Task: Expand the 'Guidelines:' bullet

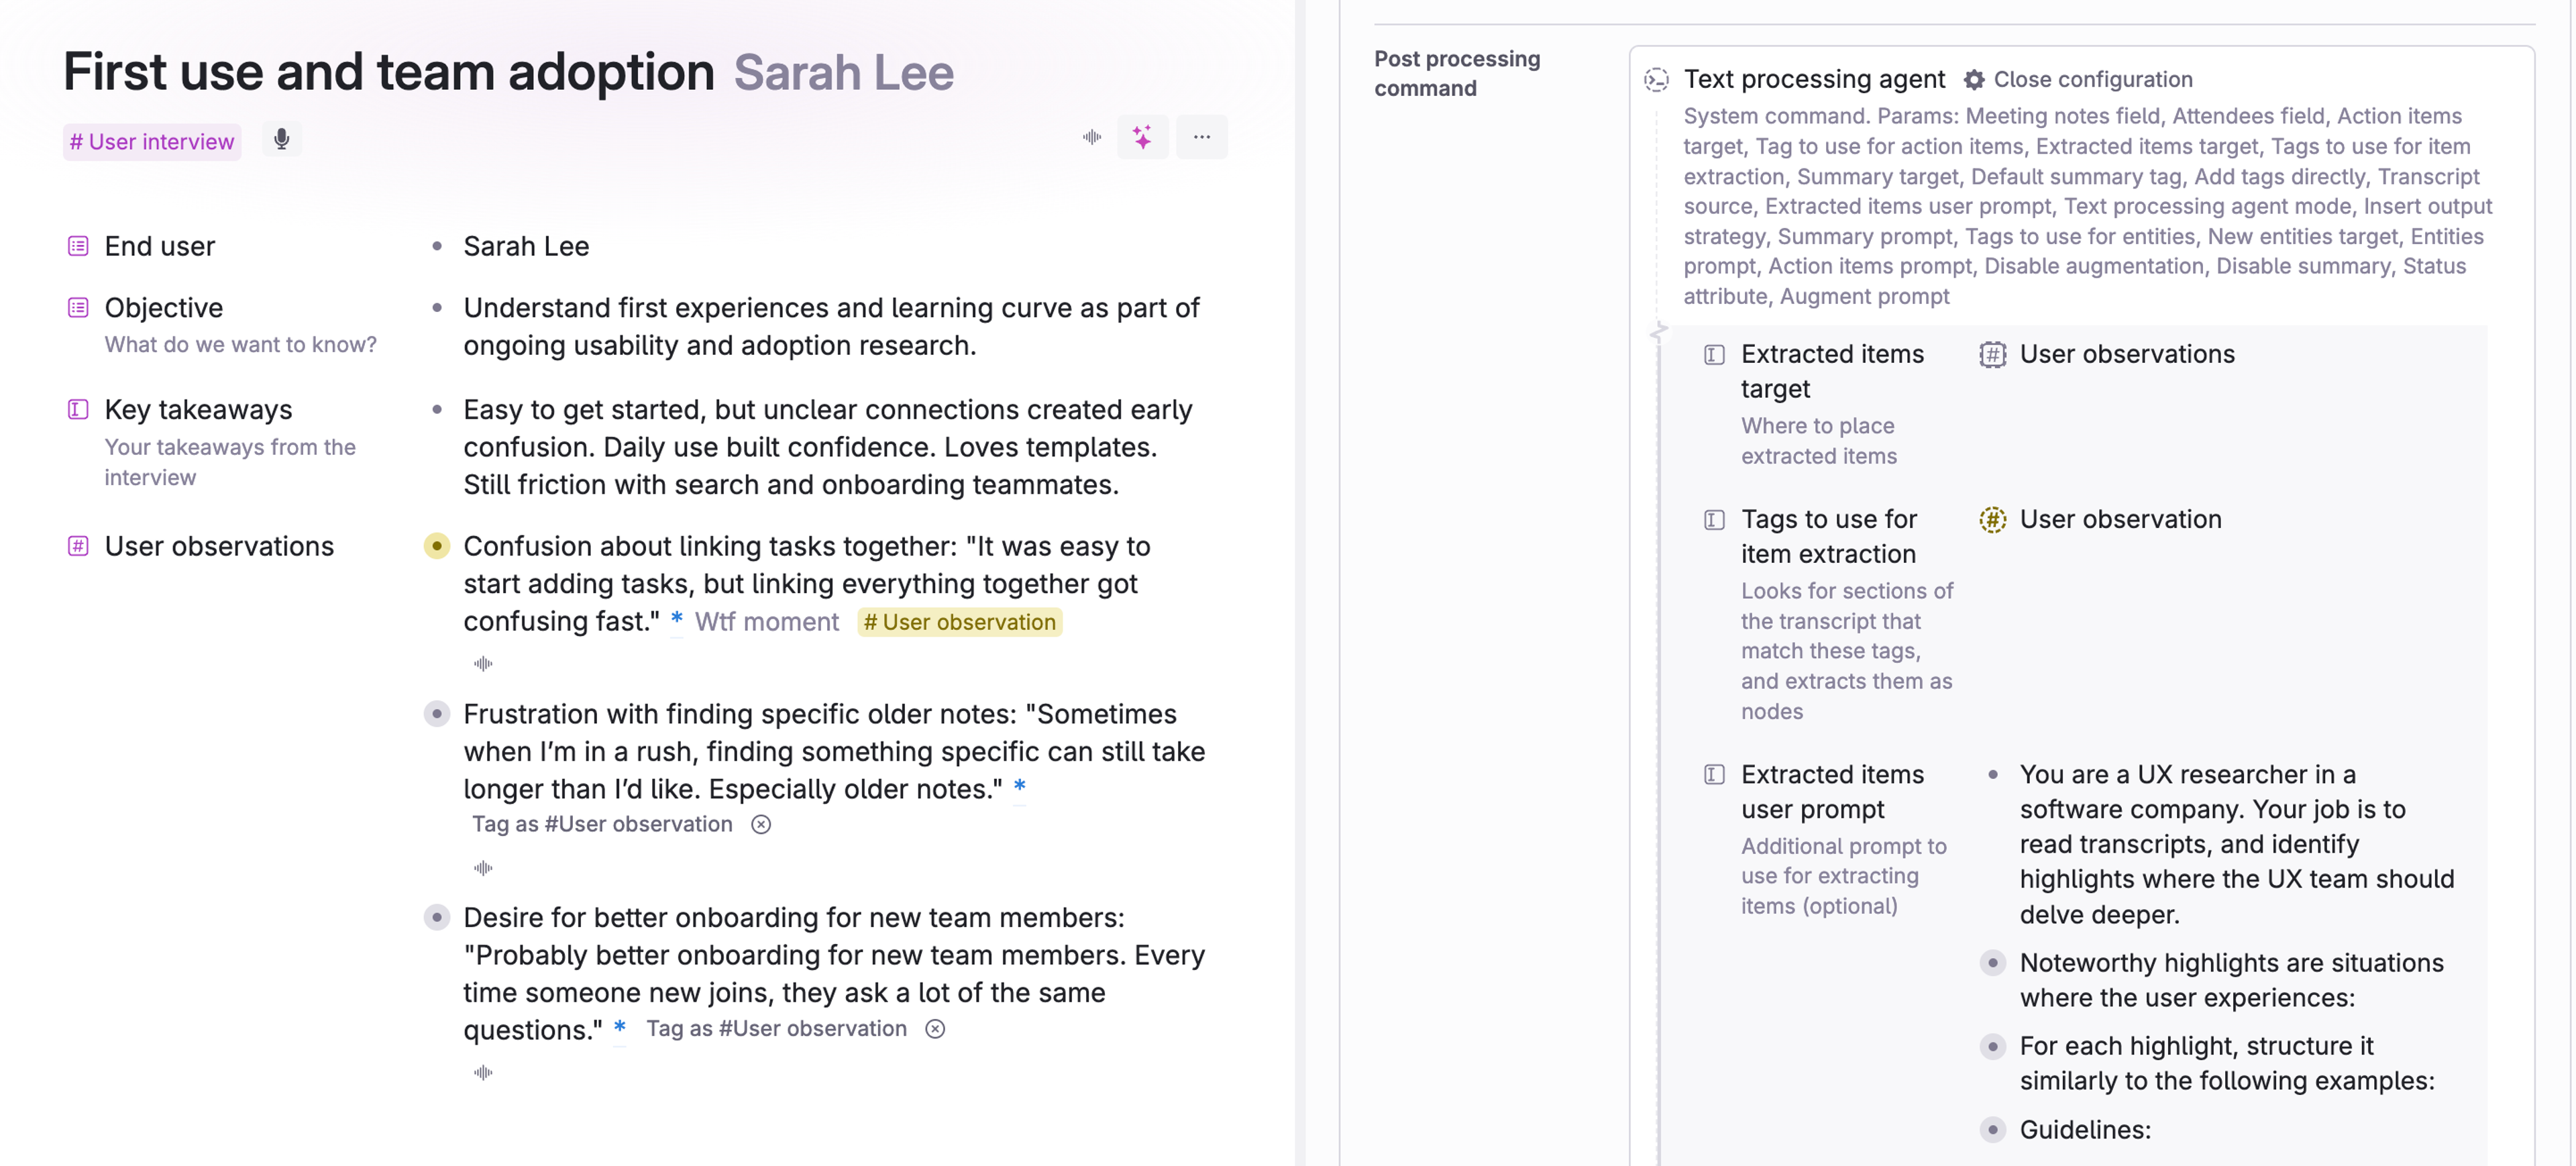Action: pyautogui.click(x=1992, y=1130)
